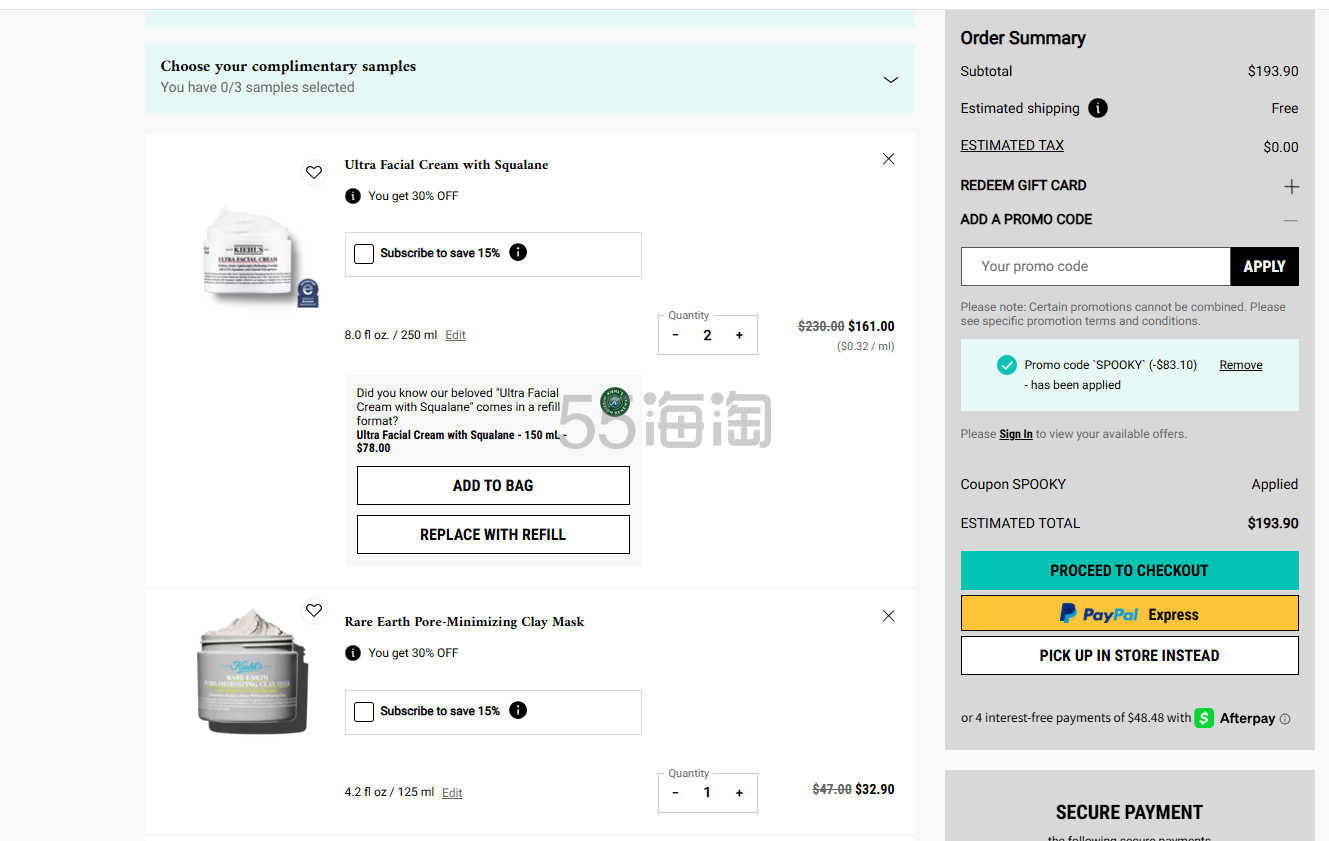The width and height of the screenshot is (1329, 841).
Task: Favorite the Ultra Facial Cream with heart icon
Action: tap(314, 173)
